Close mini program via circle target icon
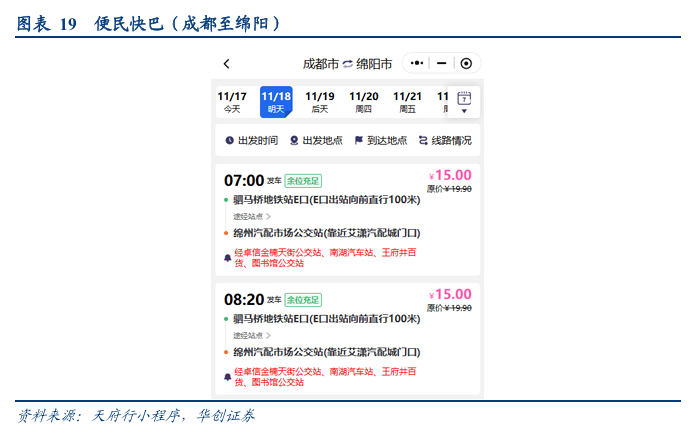The width and height of the screenshot is (699, 433). click(x=466, y=63)
